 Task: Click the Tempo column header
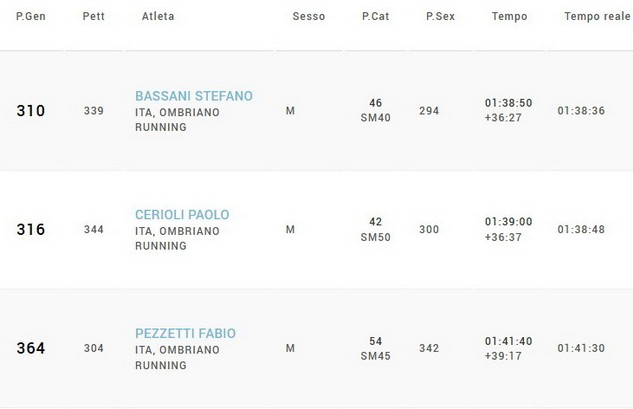pos(509,16)
